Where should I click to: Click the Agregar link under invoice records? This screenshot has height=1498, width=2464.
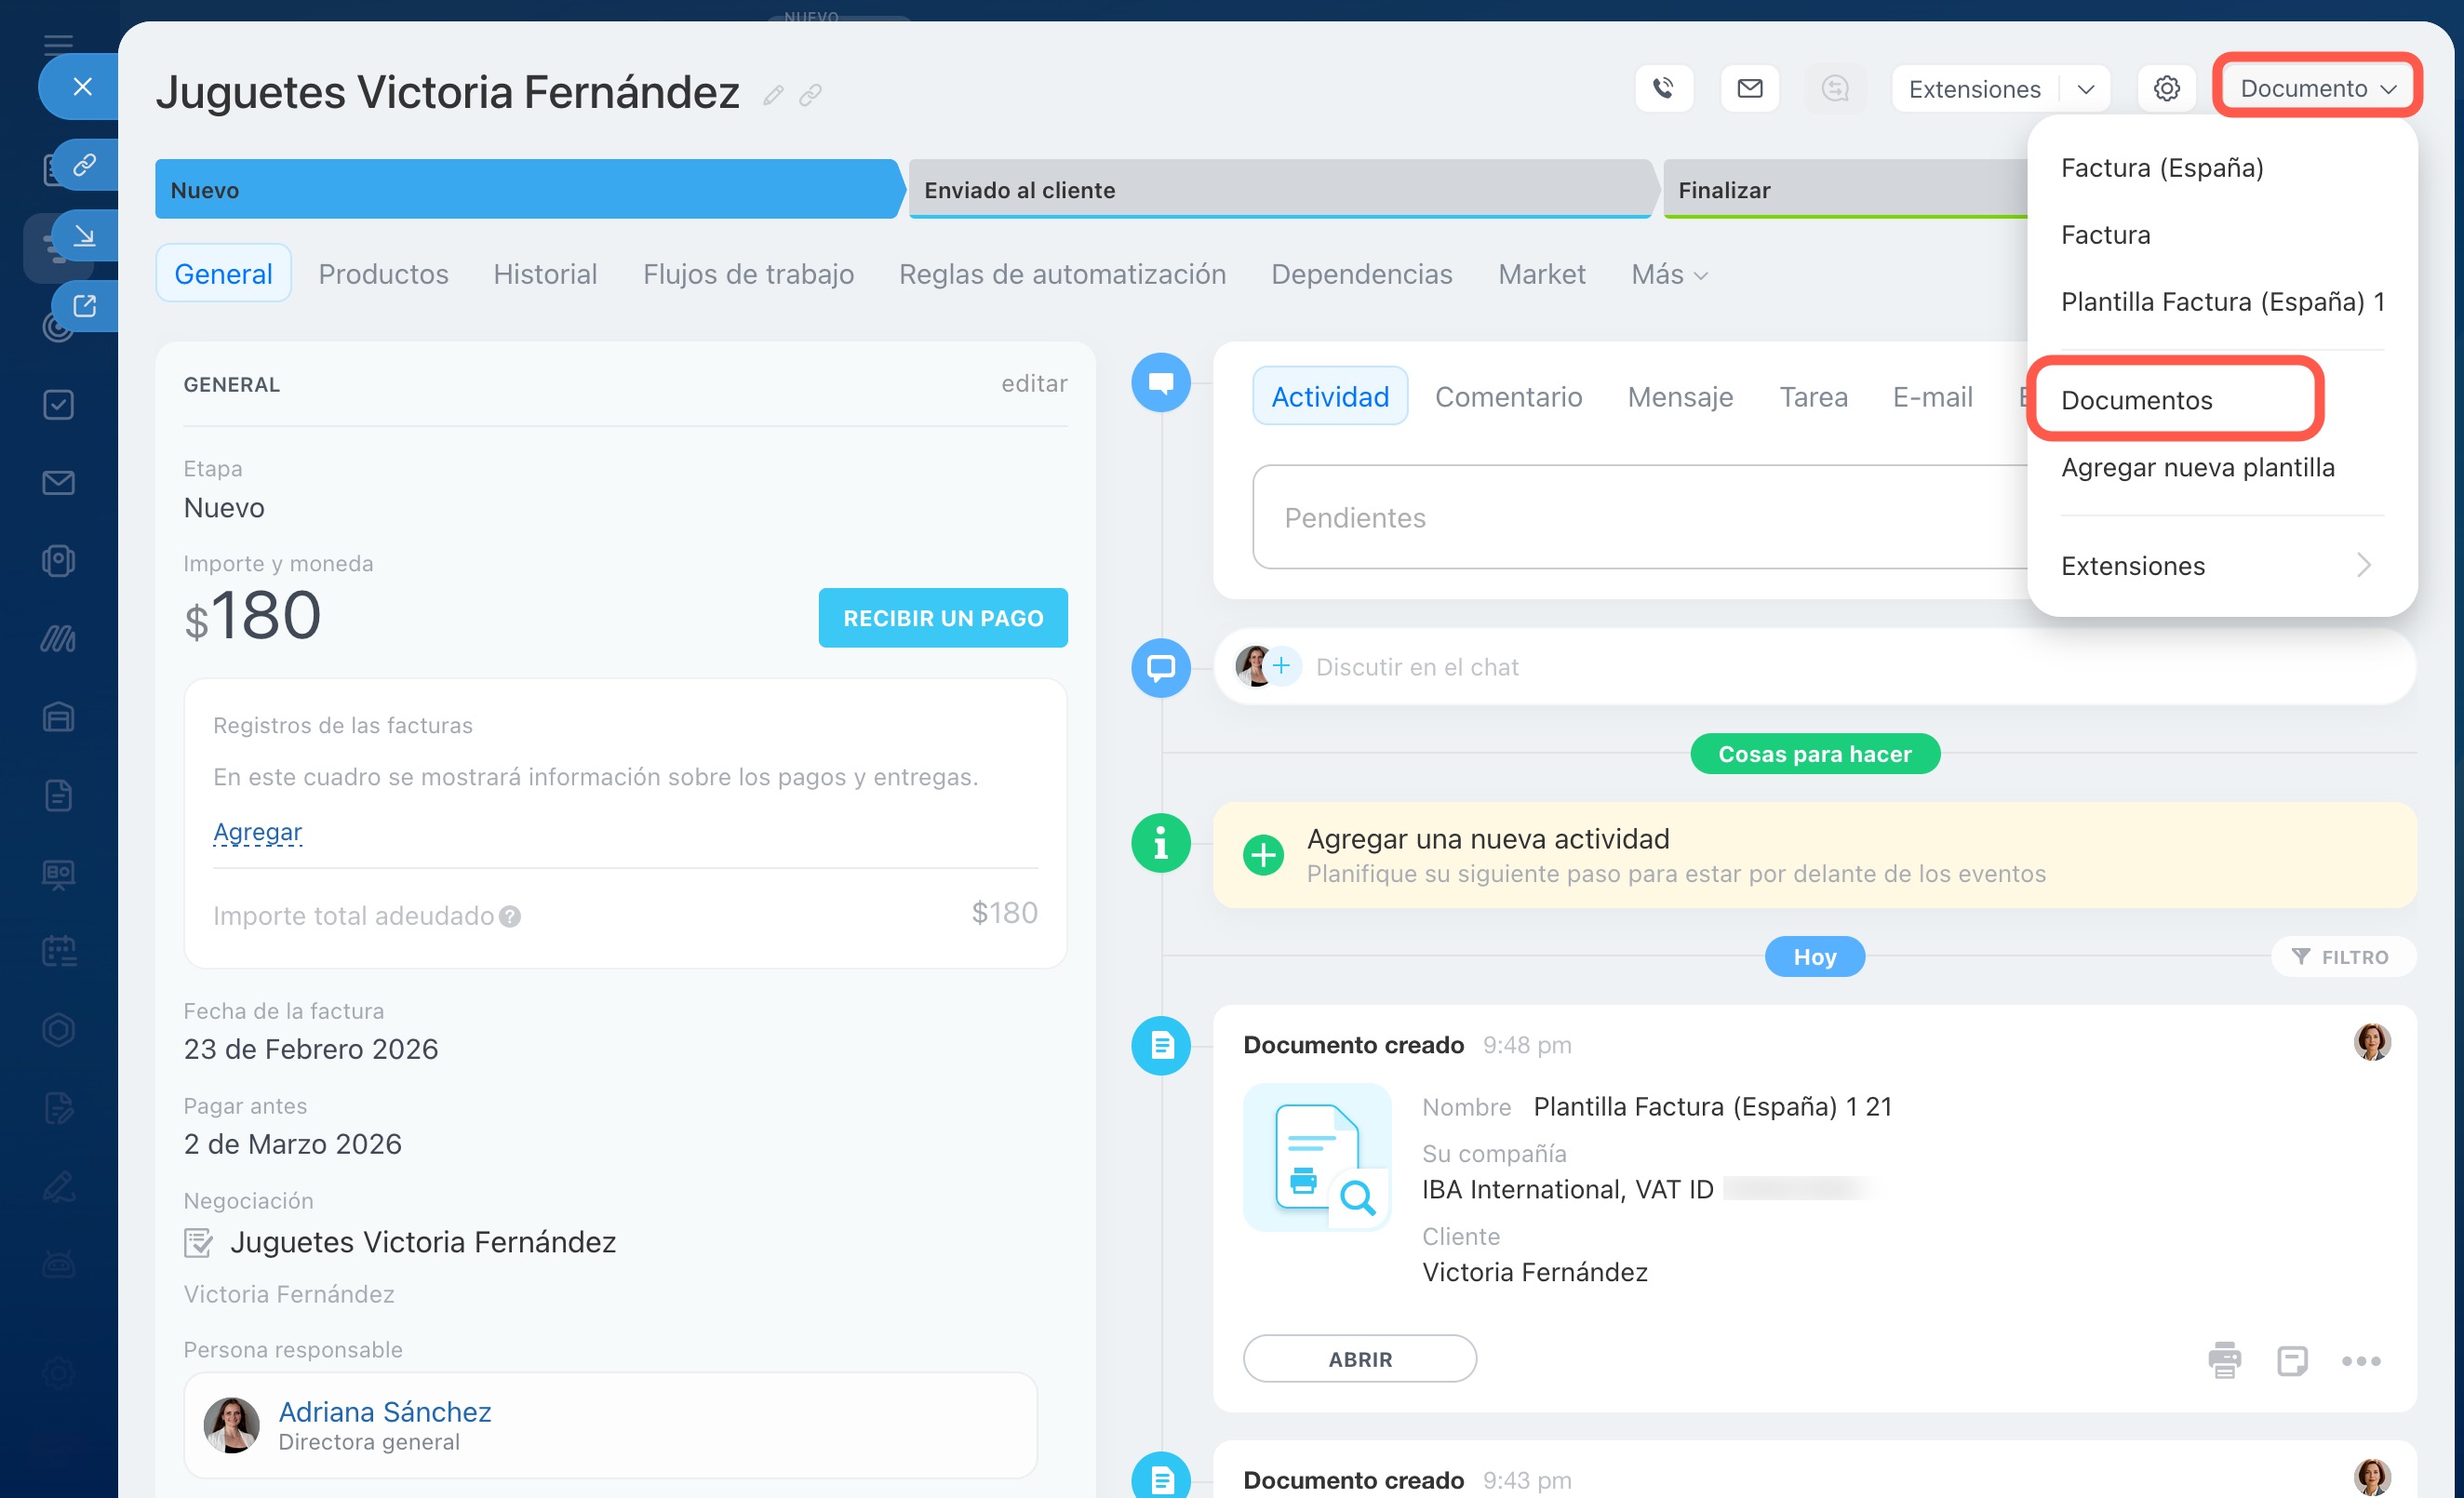257,832
